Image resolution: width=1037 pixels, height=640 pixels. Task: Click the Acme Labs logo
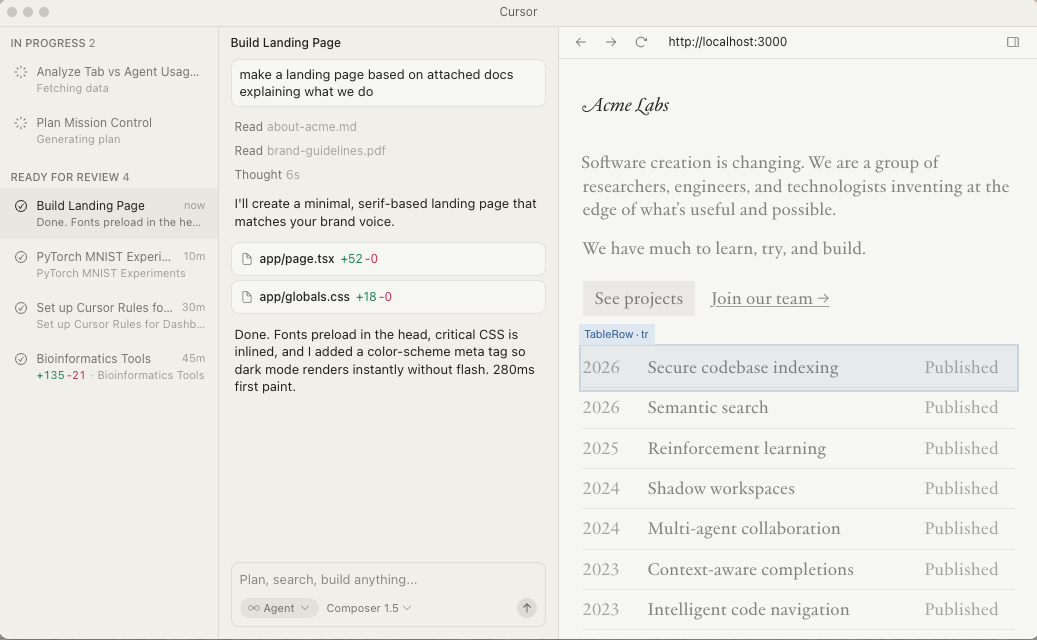(x=626, y=105)
